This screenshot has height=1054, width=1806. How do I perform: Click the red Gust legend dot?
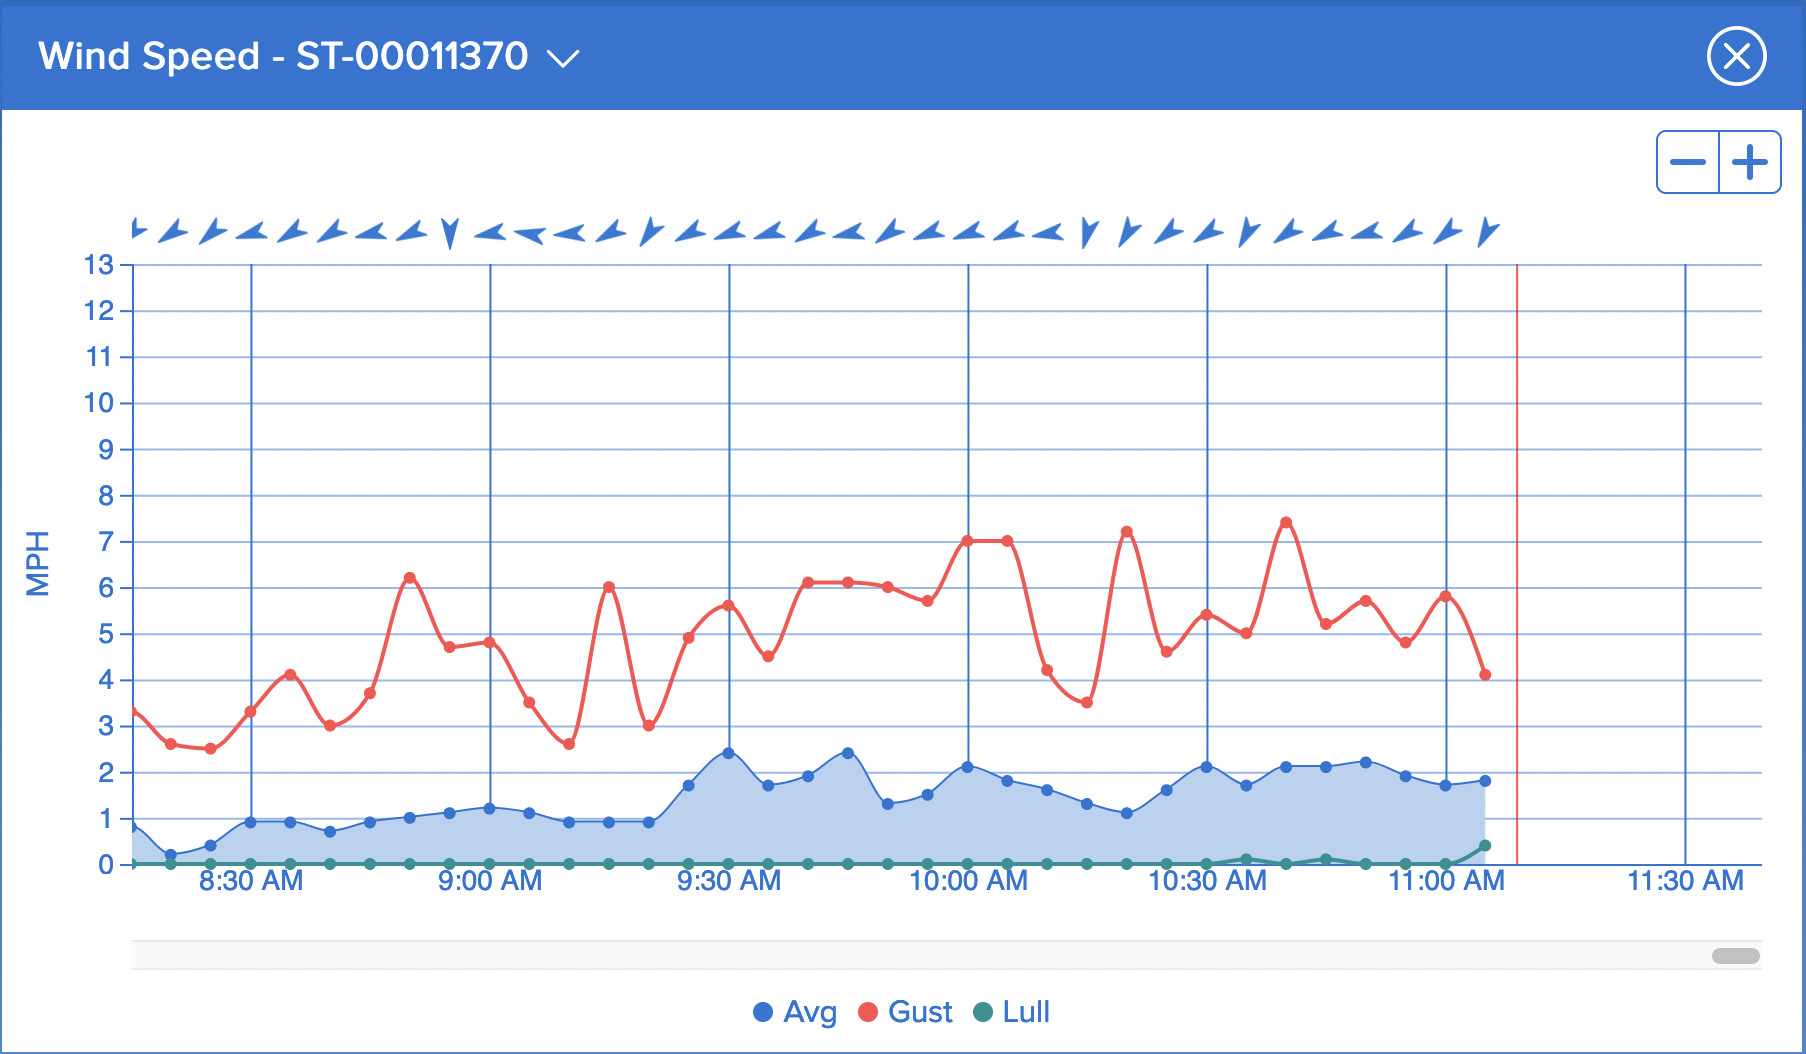coord(868,1012)
